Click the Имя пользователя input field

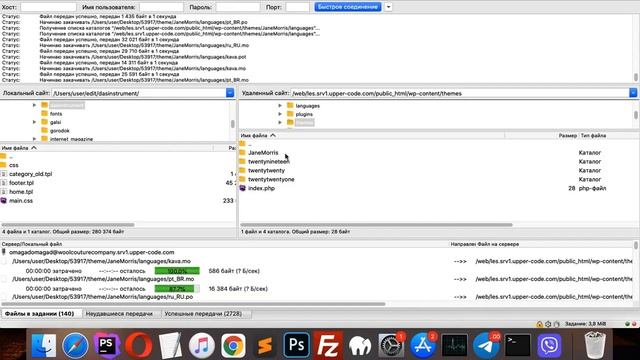pyautogui.click(x=161, y=7)
